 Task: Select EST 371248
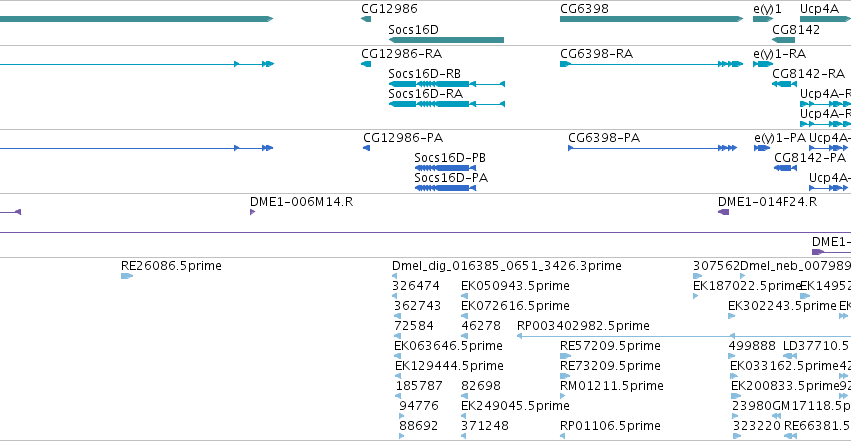(485, 426)
